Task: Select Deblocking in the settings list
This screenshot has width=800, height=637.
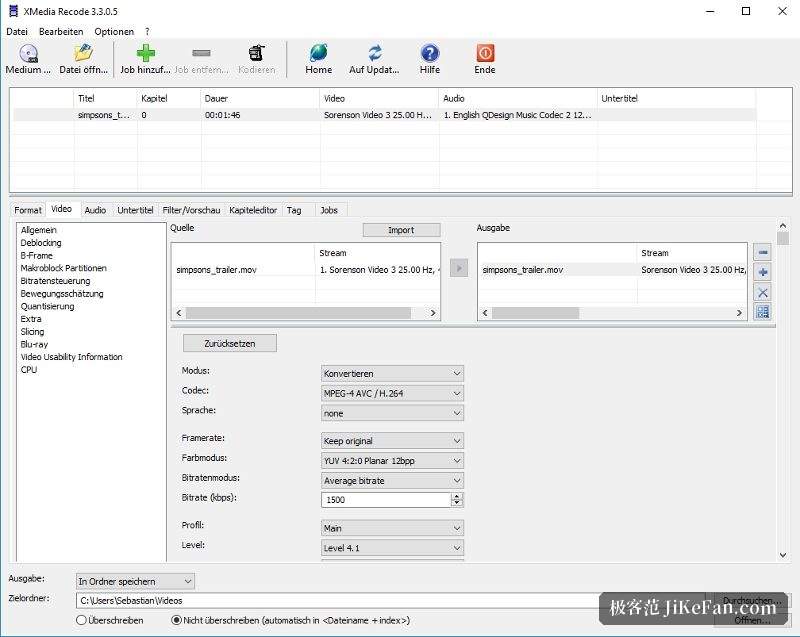Action: coord(41,243)
